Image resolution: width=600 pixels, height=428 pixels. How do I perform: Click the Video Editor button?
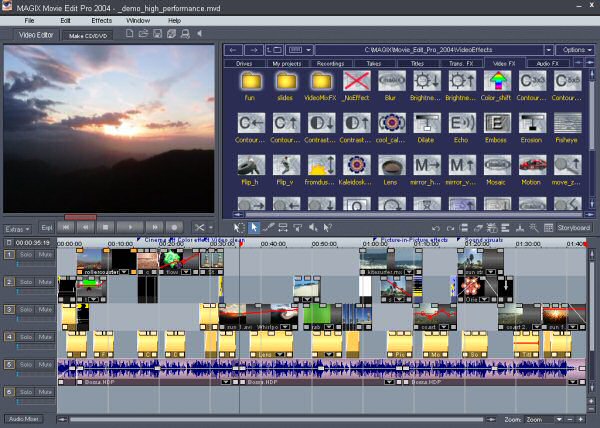(36, 35)
